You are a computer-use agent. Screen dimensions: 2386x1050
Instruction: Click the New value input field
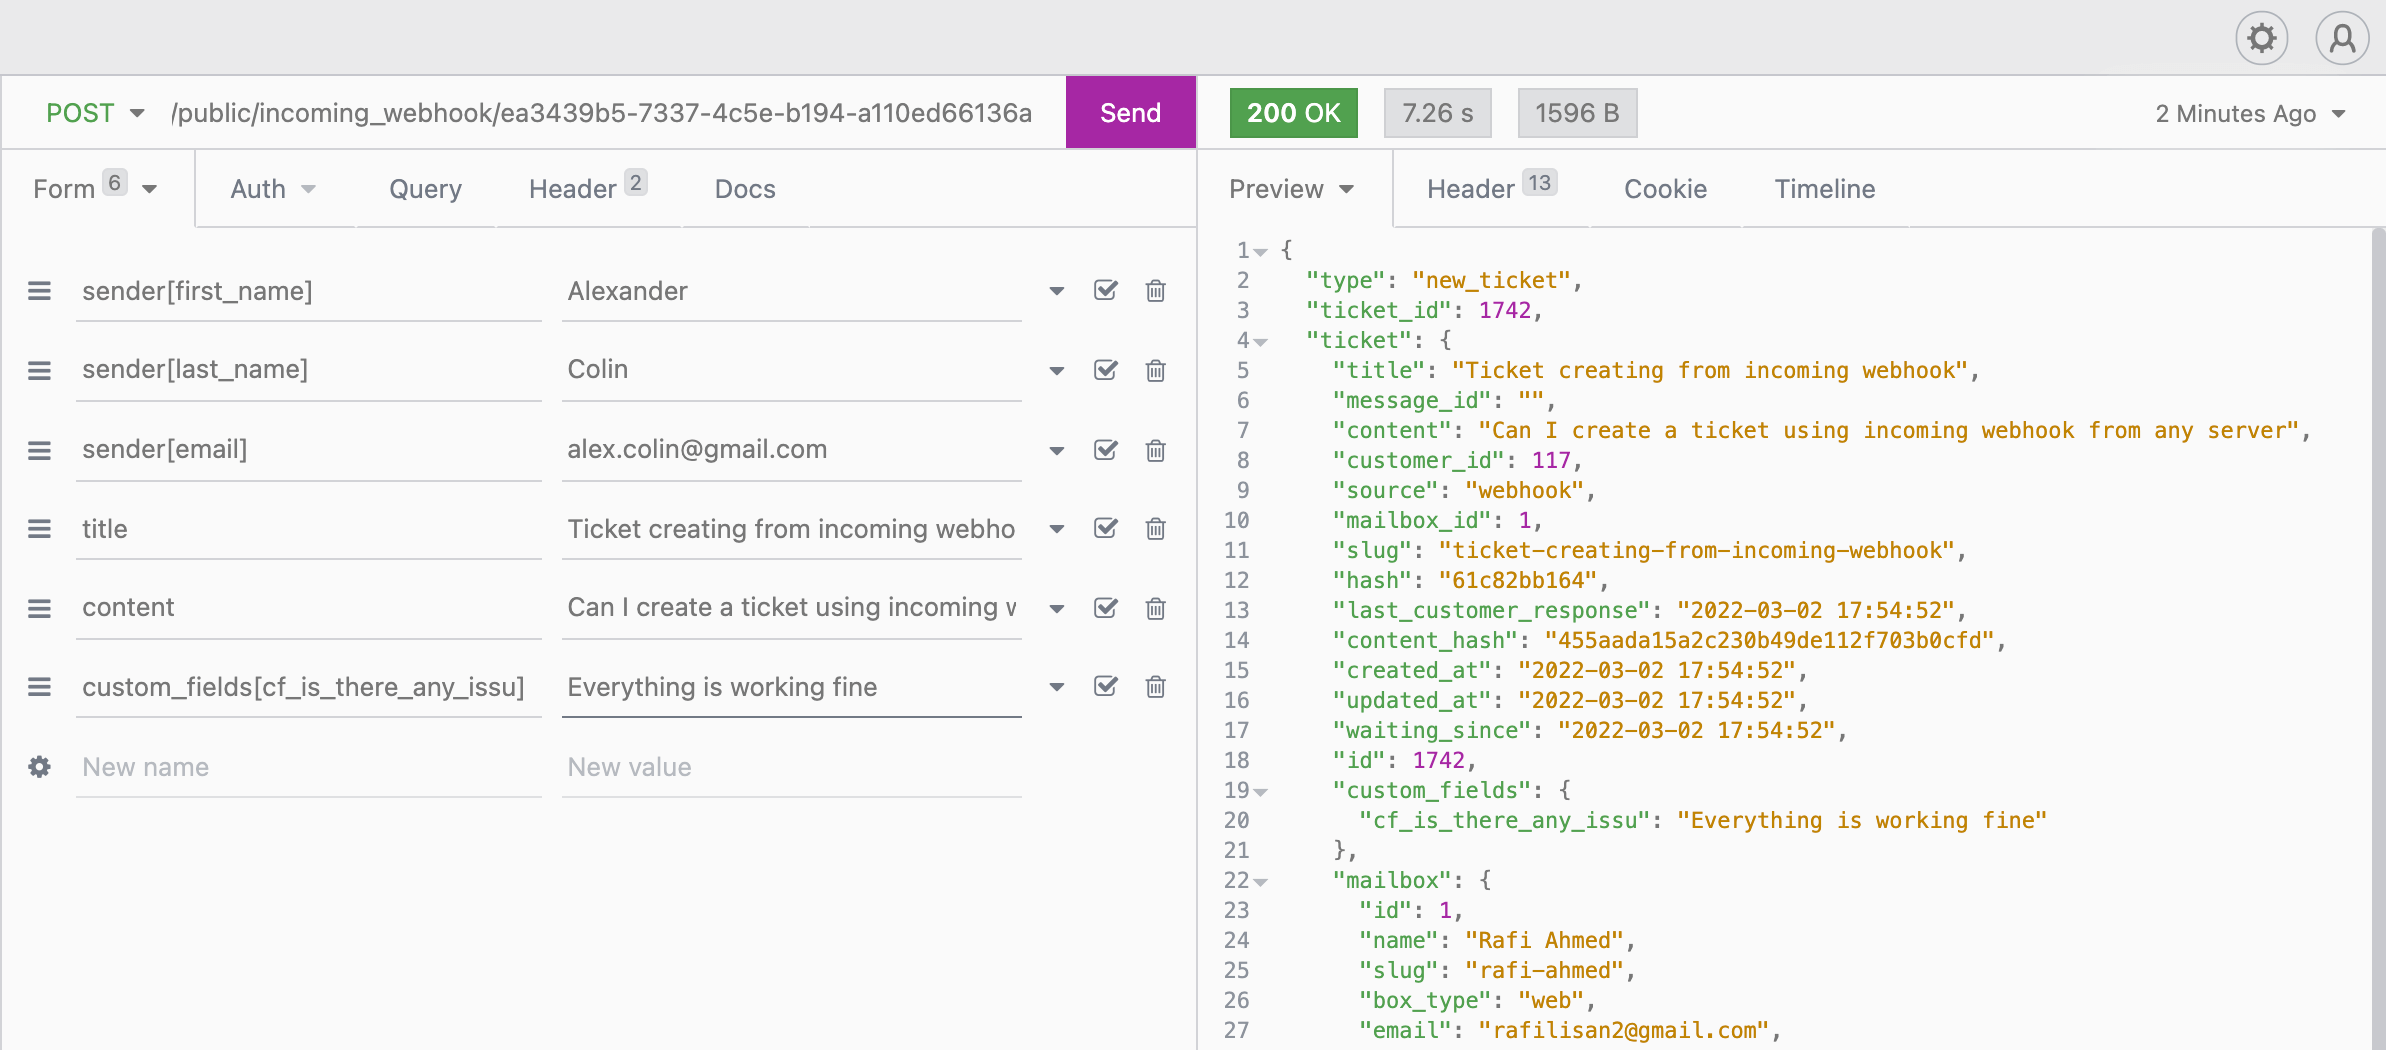coord(792,767)
